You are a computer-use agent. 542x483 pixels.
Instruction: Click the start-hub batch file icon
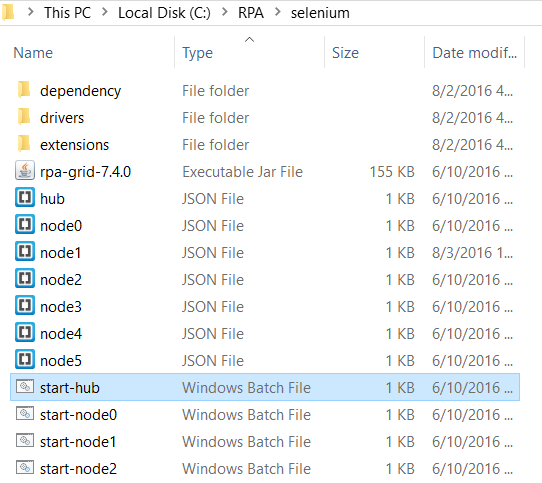[25, 387]
